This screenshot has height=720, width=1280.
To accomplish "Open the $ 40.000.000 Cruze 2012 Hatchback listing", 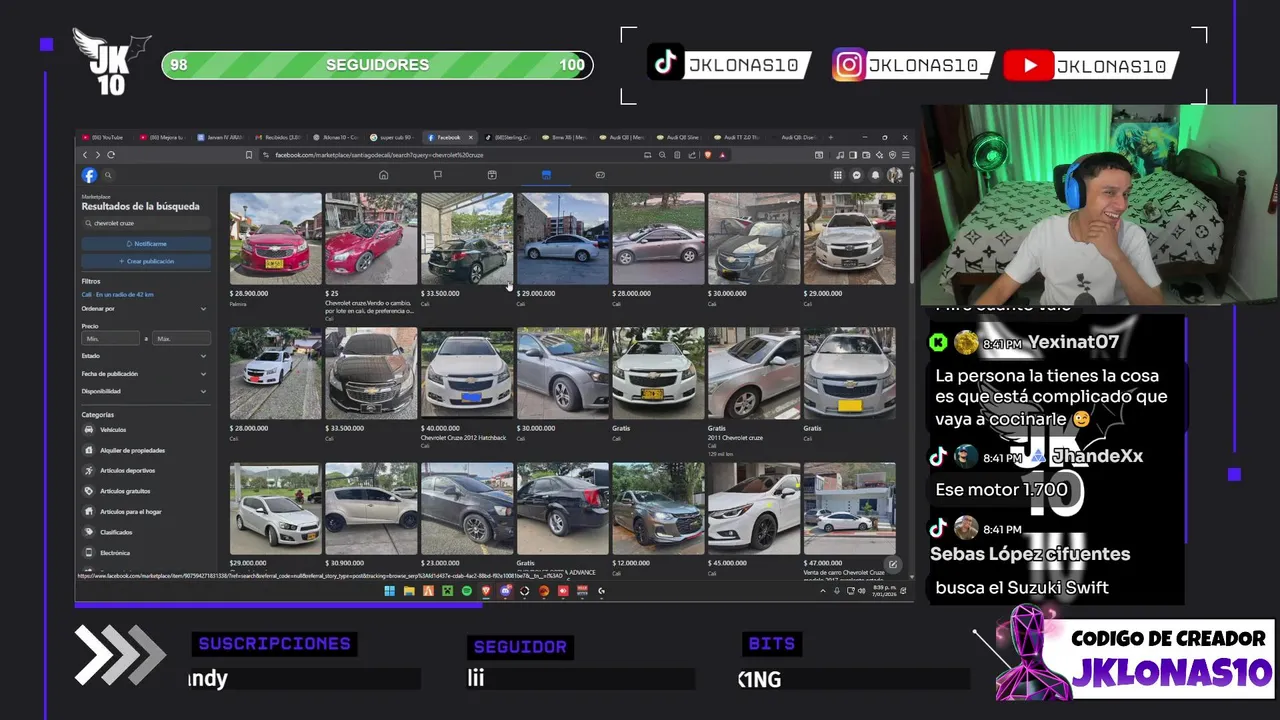I will coord(467,373).
